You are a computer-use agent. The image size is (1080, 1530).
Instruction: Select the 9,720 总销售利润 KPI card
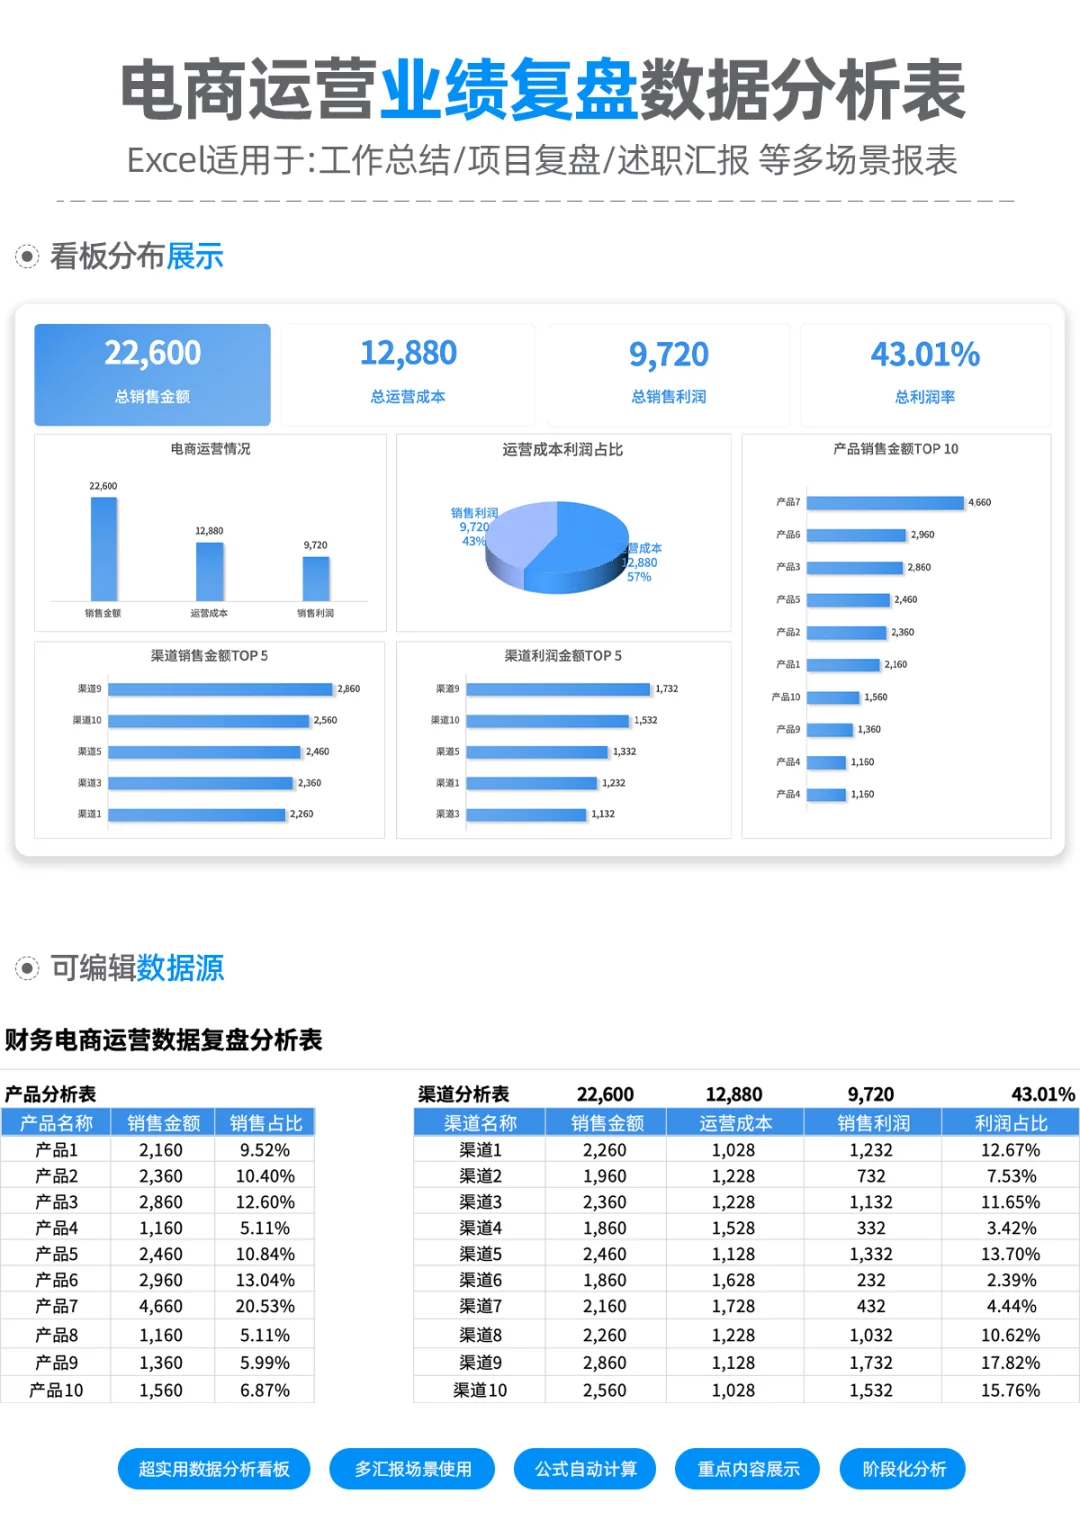(x=668, y=375)
